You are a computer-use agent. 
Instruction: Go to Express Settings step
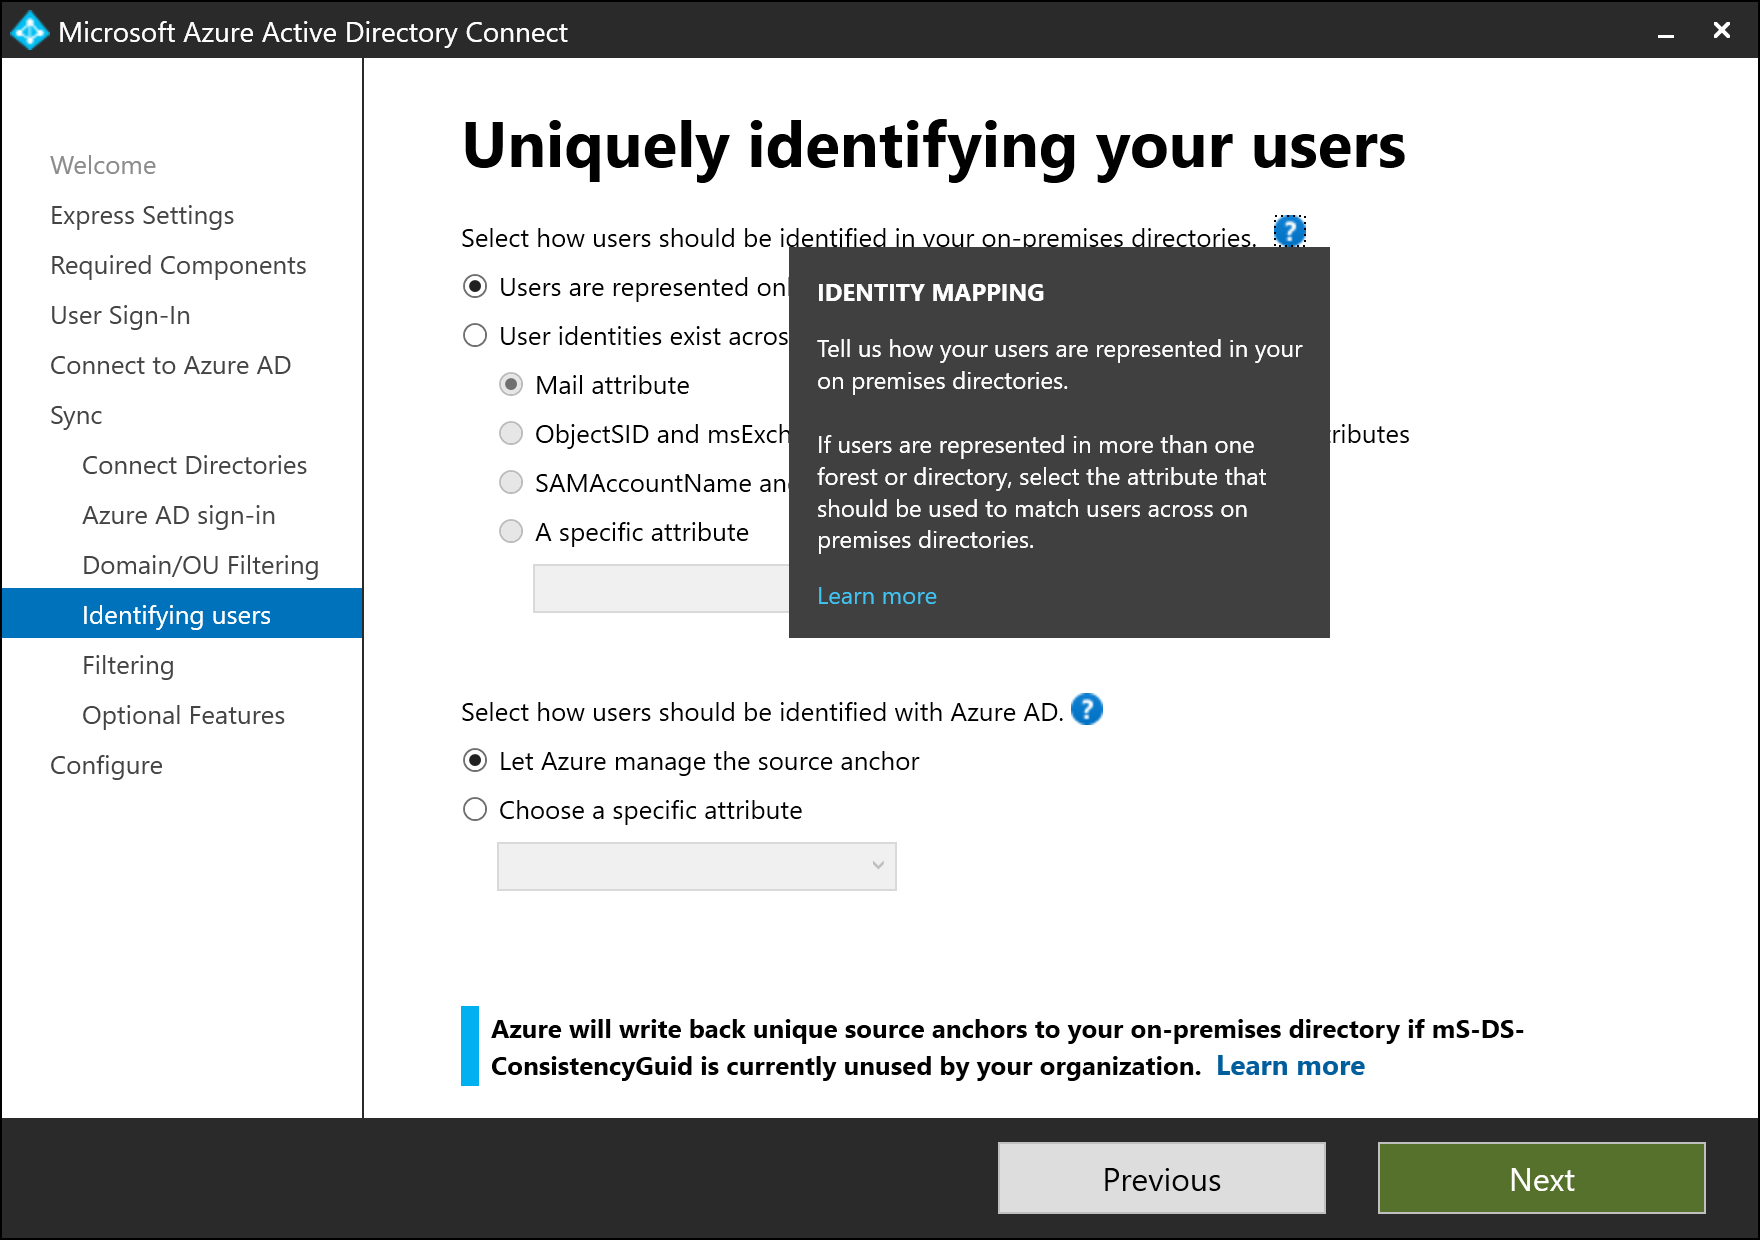(x=142, y=215)
